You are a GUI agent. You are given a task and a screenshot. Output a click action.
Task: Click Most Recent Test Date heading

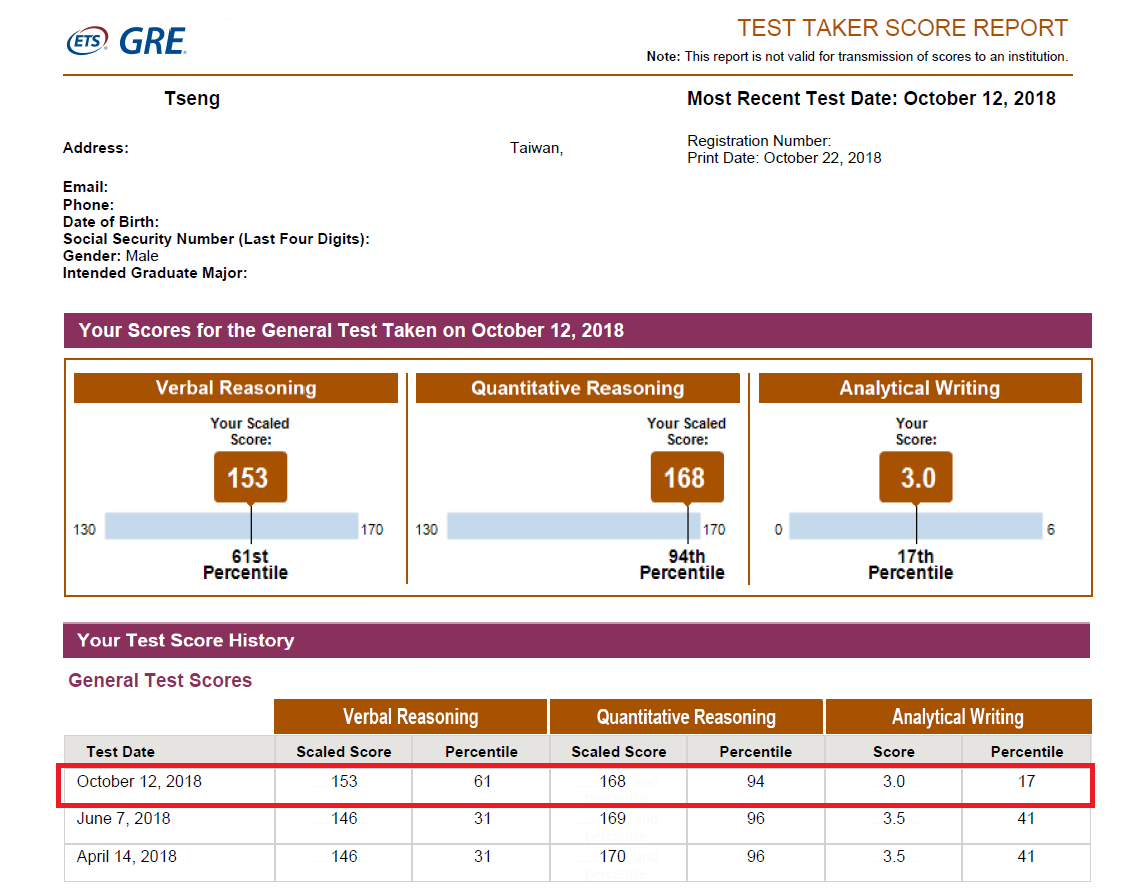click(x=871, y=98)
